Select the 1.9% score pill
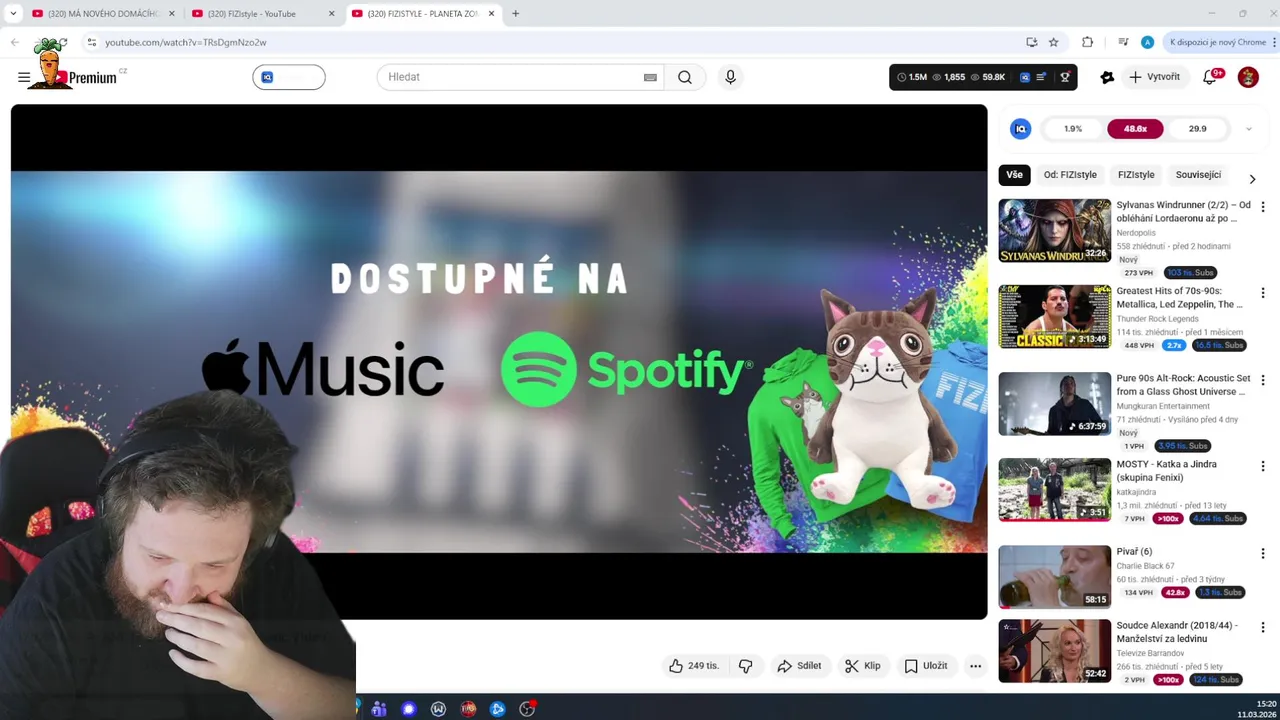This screenshot has width=1280, height=720. pos(1073,129)
